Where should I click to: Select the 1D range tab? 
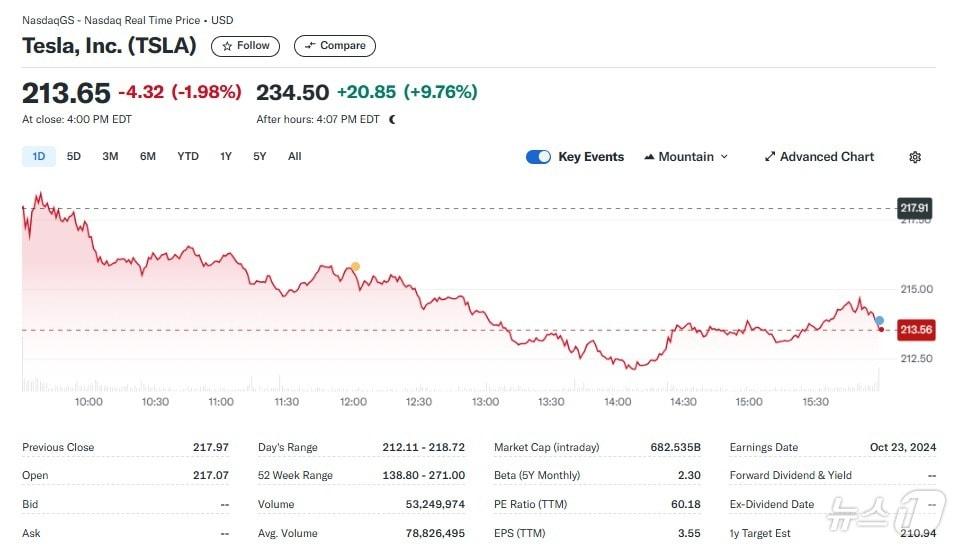39,156
